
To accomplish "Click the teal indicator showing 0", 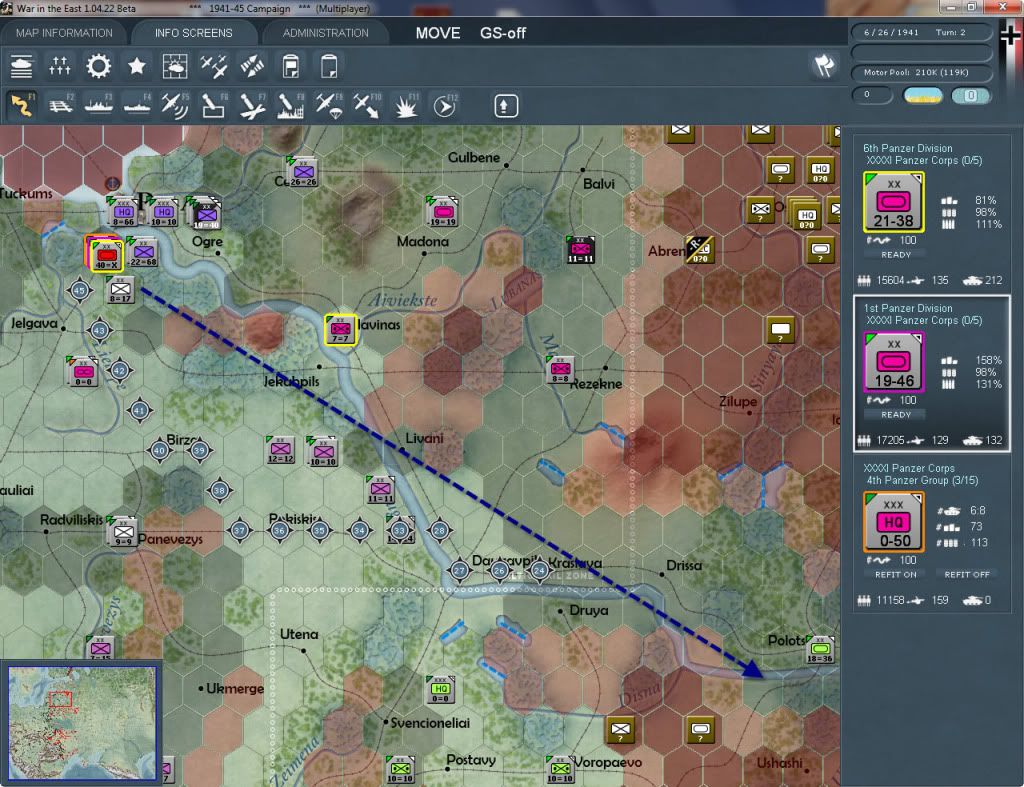I will pyautogui.click(x=970, y=96).
